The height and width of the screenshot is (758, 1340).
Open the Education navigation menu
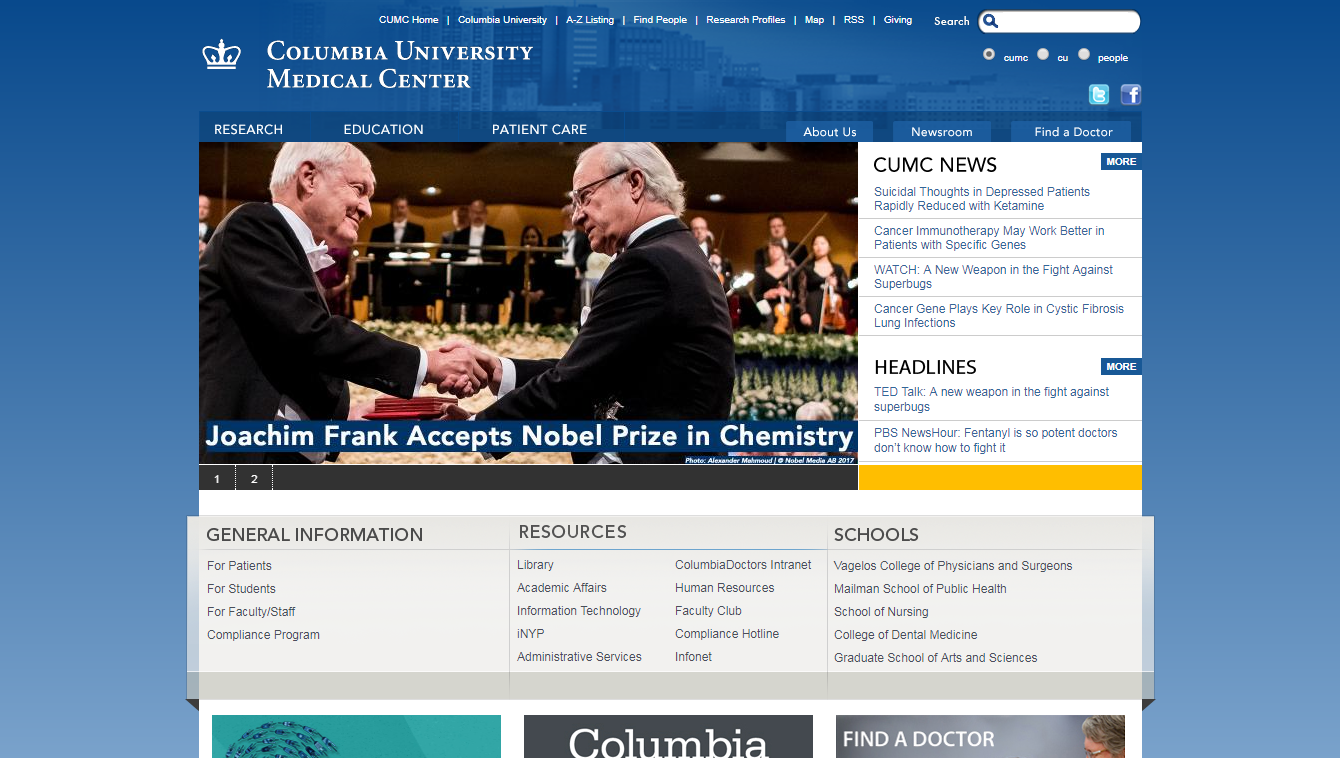tap(384, 129)
